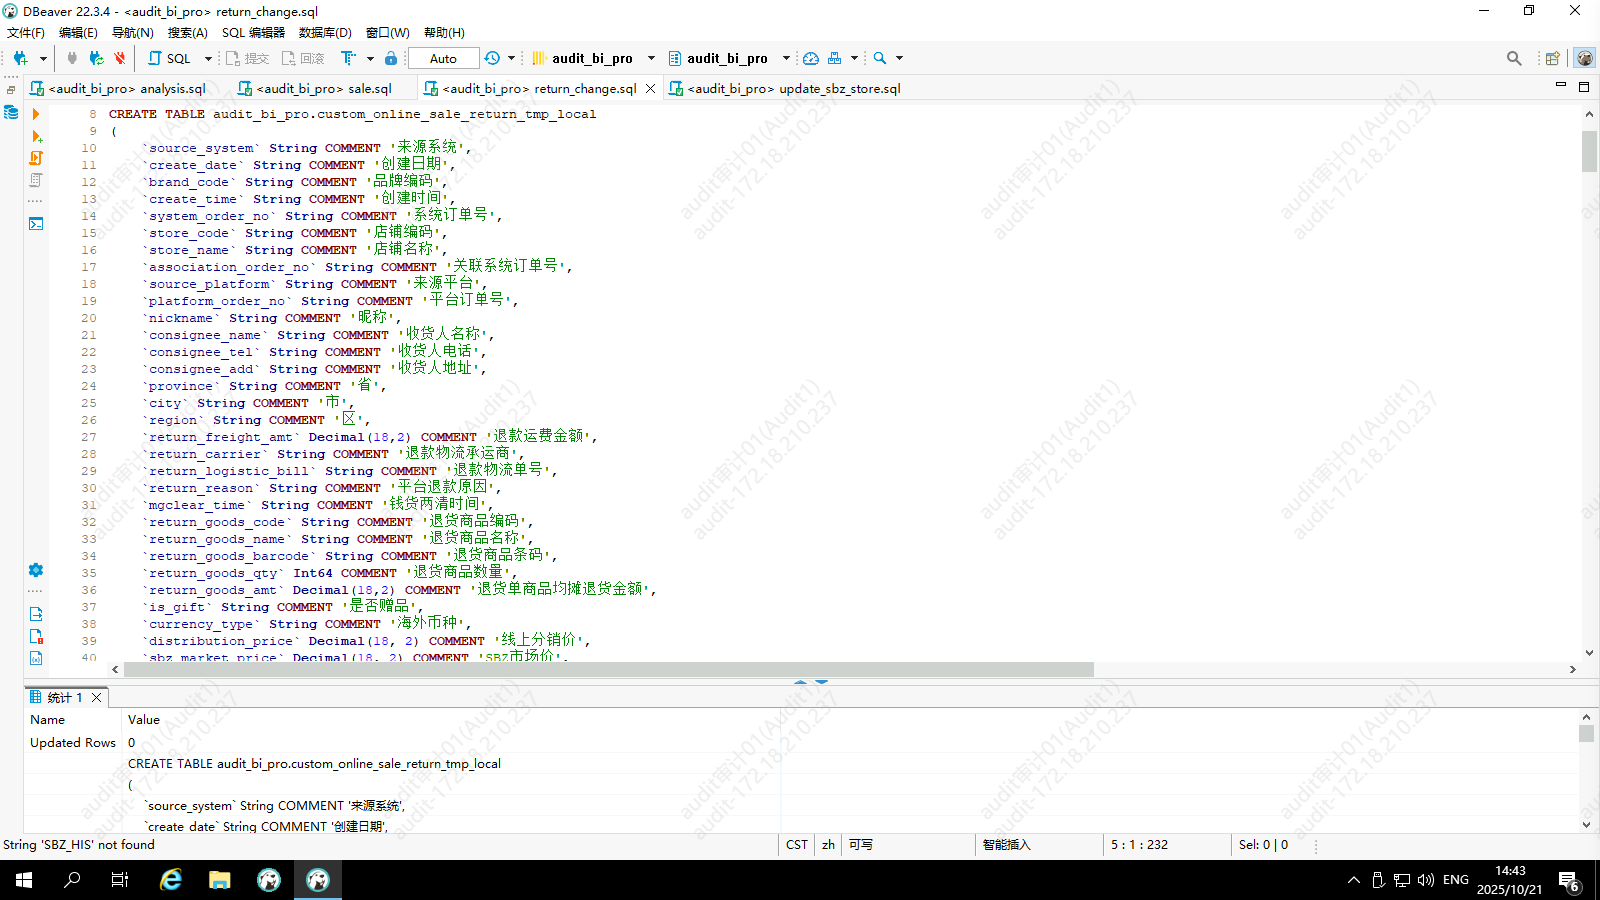Execute SQL statement with the orange arrow
This screenshot has height=900, width=1600.
click(x=36, y=114)
